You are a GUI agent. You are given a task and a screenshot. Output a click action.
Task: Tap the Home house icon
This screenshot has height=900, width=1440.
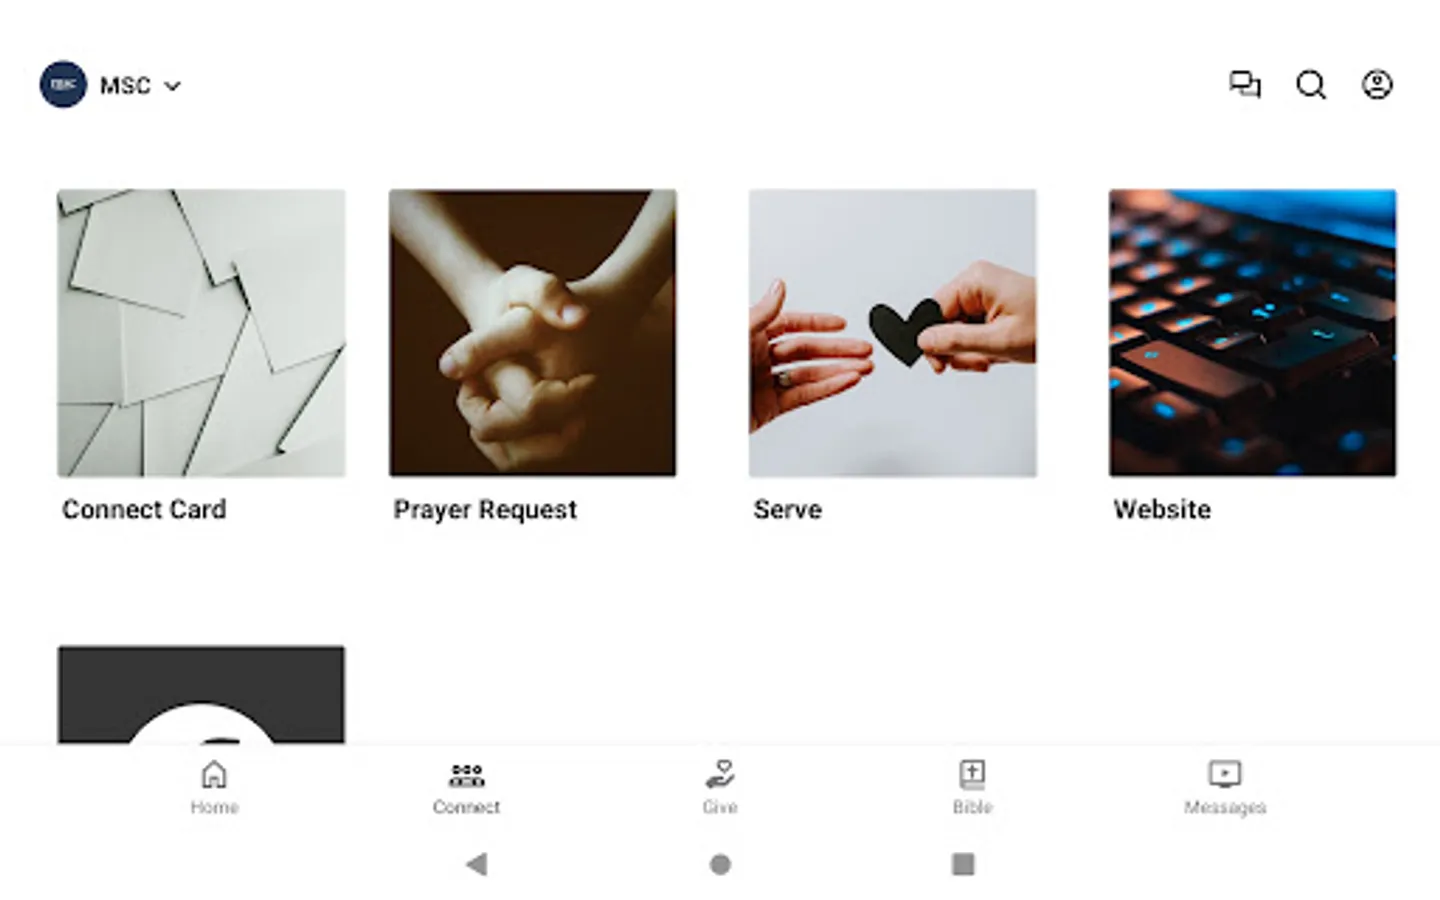(x=214, y=774)
